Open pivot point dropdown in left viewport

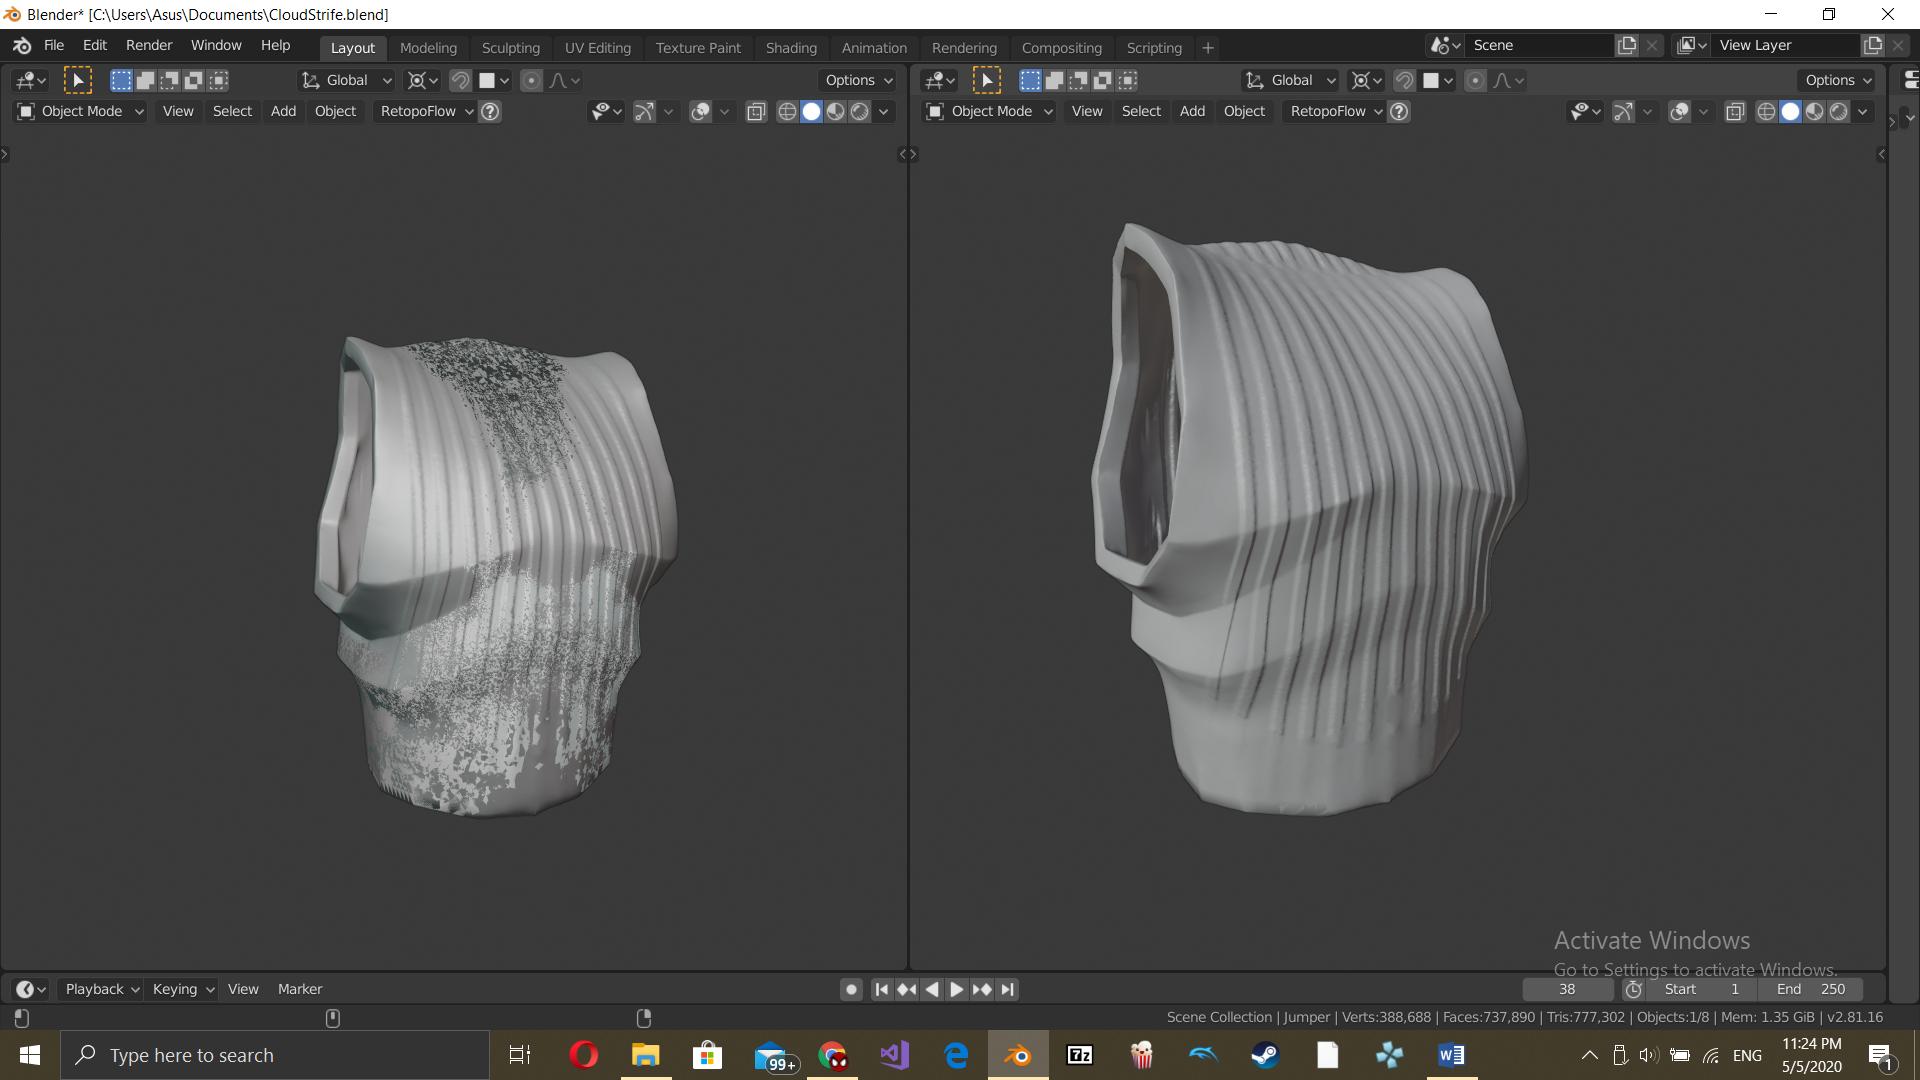click(x=423, y=80)
